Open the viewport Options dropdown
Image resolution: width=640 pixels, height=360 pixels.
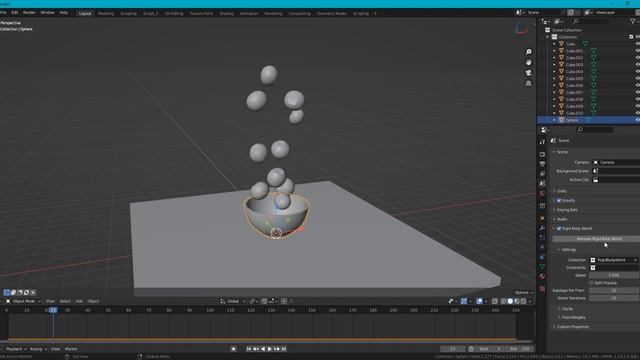[x=523, y=293]
